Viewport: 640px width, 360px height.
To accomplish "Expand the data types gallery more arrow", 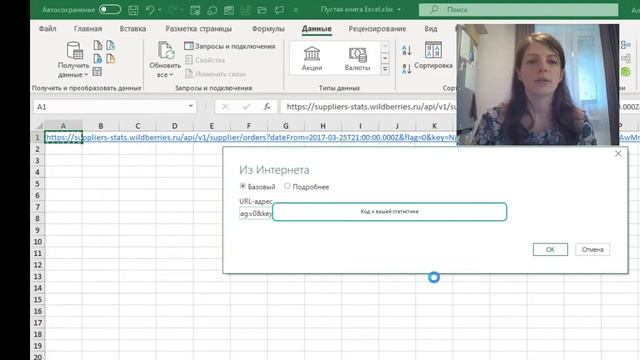I will tap(385, 70).
